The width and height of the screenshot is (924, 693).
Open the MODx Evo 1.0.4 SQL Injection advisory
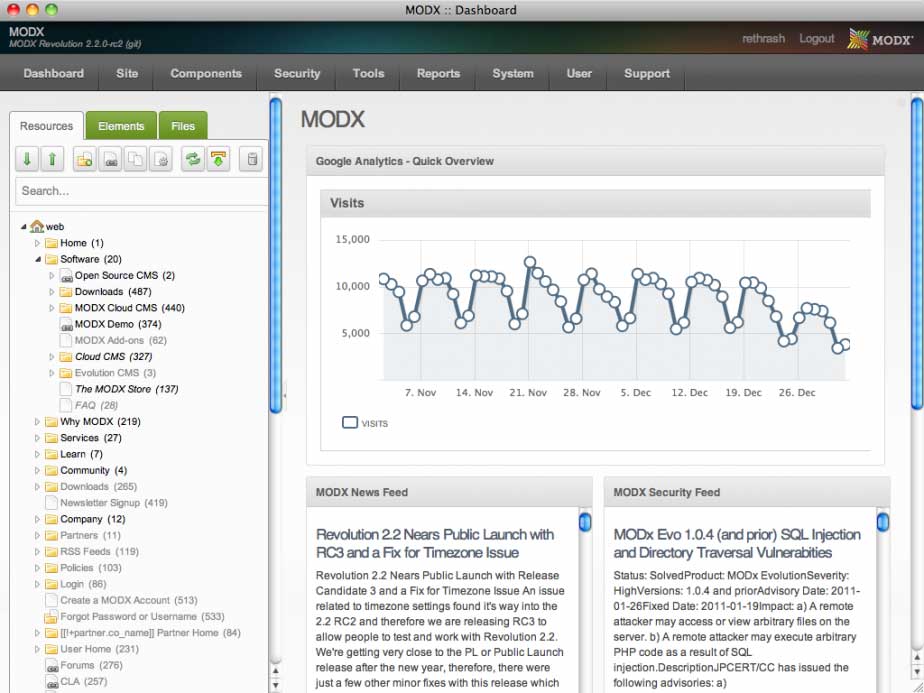737,543
